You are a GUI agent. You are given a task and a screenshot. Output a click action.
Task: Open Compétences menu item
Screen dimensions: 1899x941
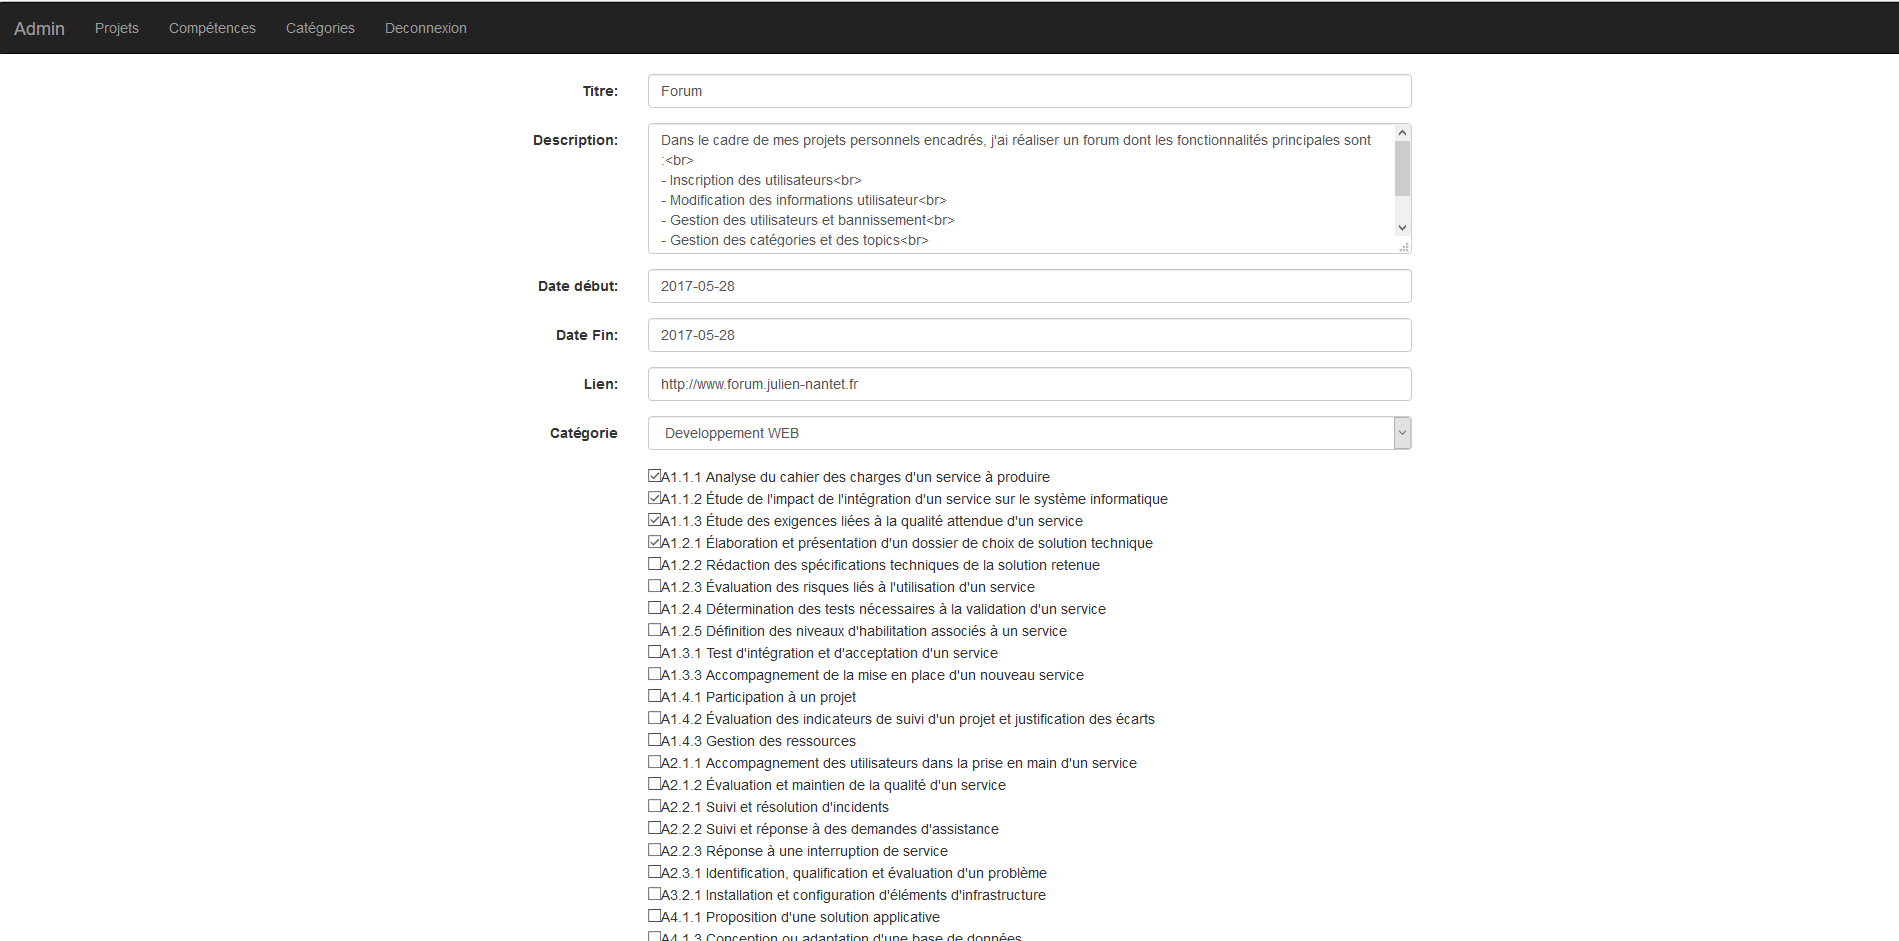tap(212, 28)
